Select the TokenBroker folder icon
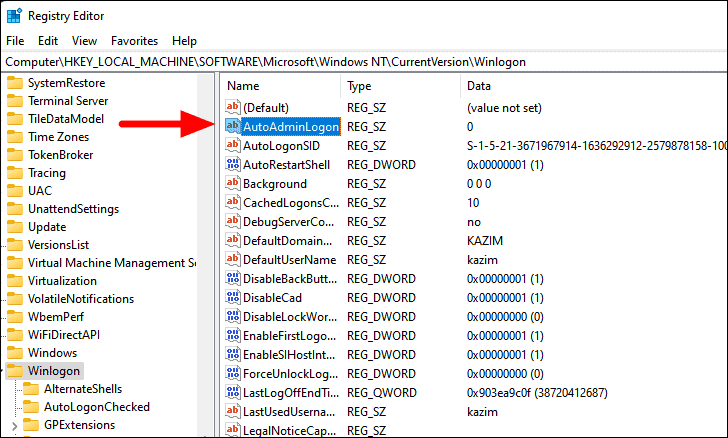The height and width of the screenshot is (438, 728). tap(15, 155)
